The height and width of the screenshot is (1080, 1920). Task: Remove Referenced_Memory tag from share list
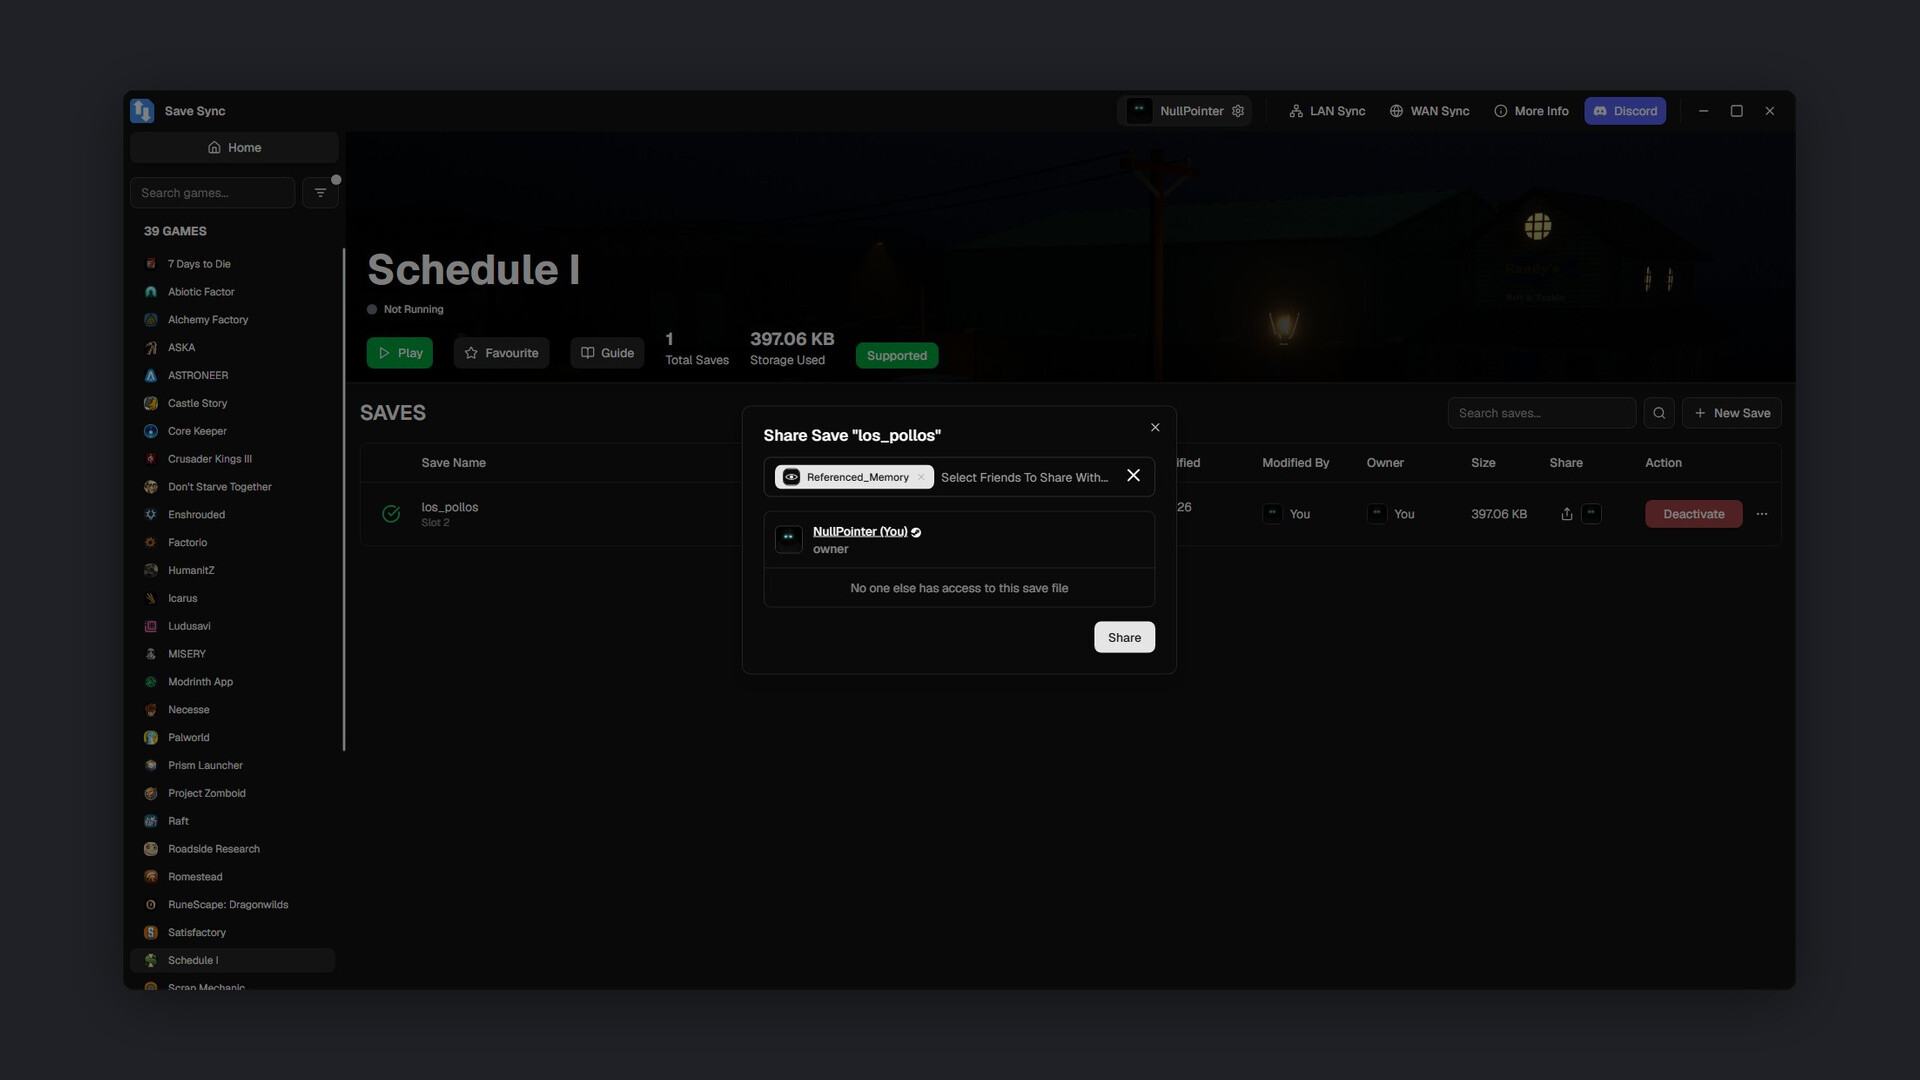click(x=921, y=477)
